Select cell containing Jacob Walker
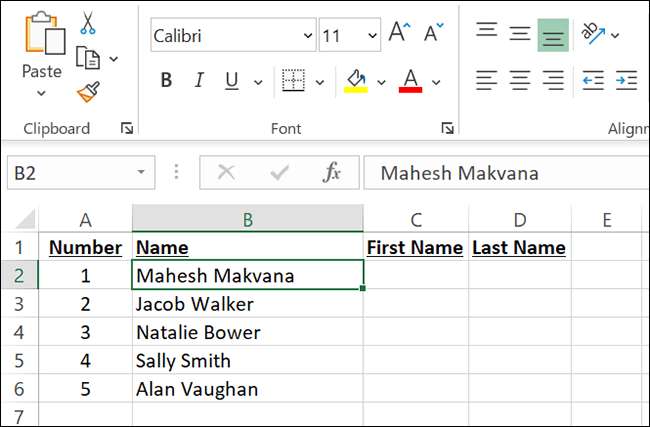Image resolution: width=650 pixels, height=427 pixels. coord(247,304)
